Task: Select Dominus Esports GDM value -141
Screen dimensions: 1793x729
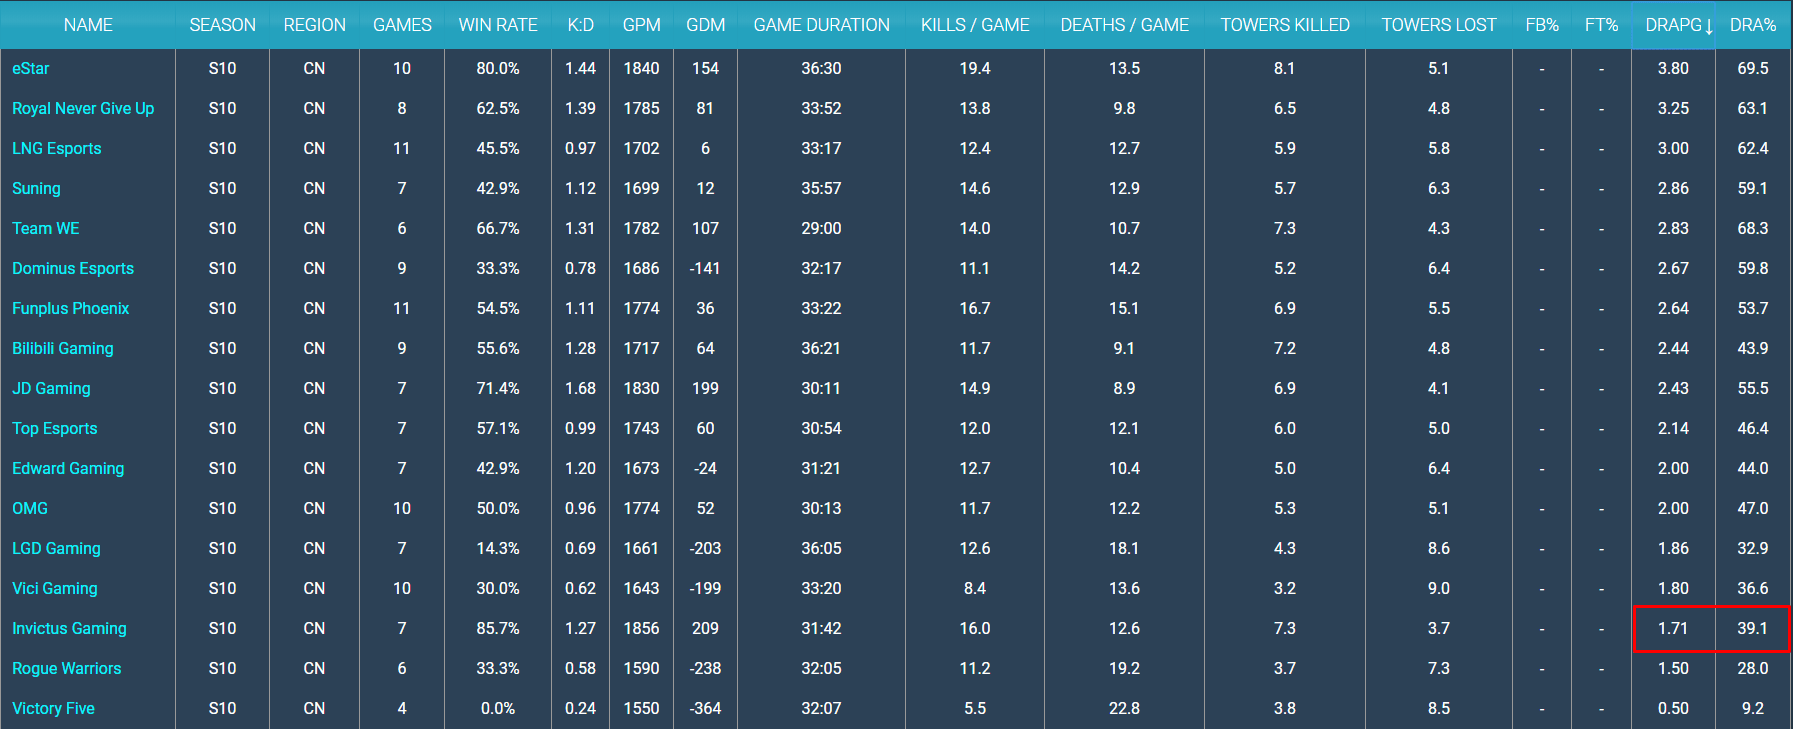Action: 705,268
